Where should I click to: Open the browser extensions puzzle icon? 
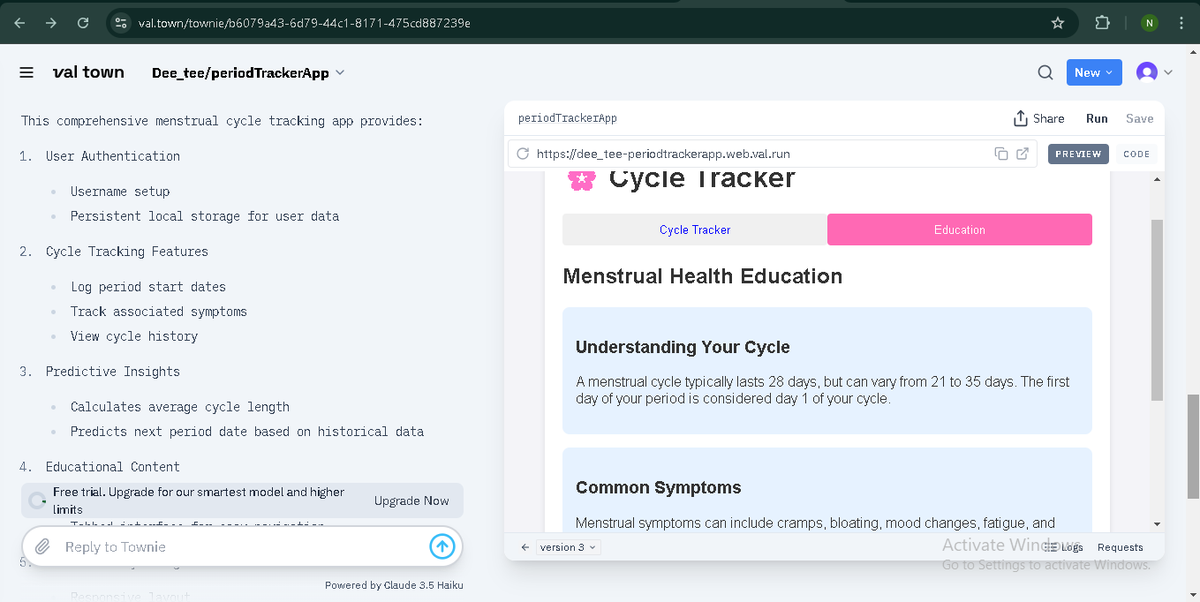tap(1102, 23)
